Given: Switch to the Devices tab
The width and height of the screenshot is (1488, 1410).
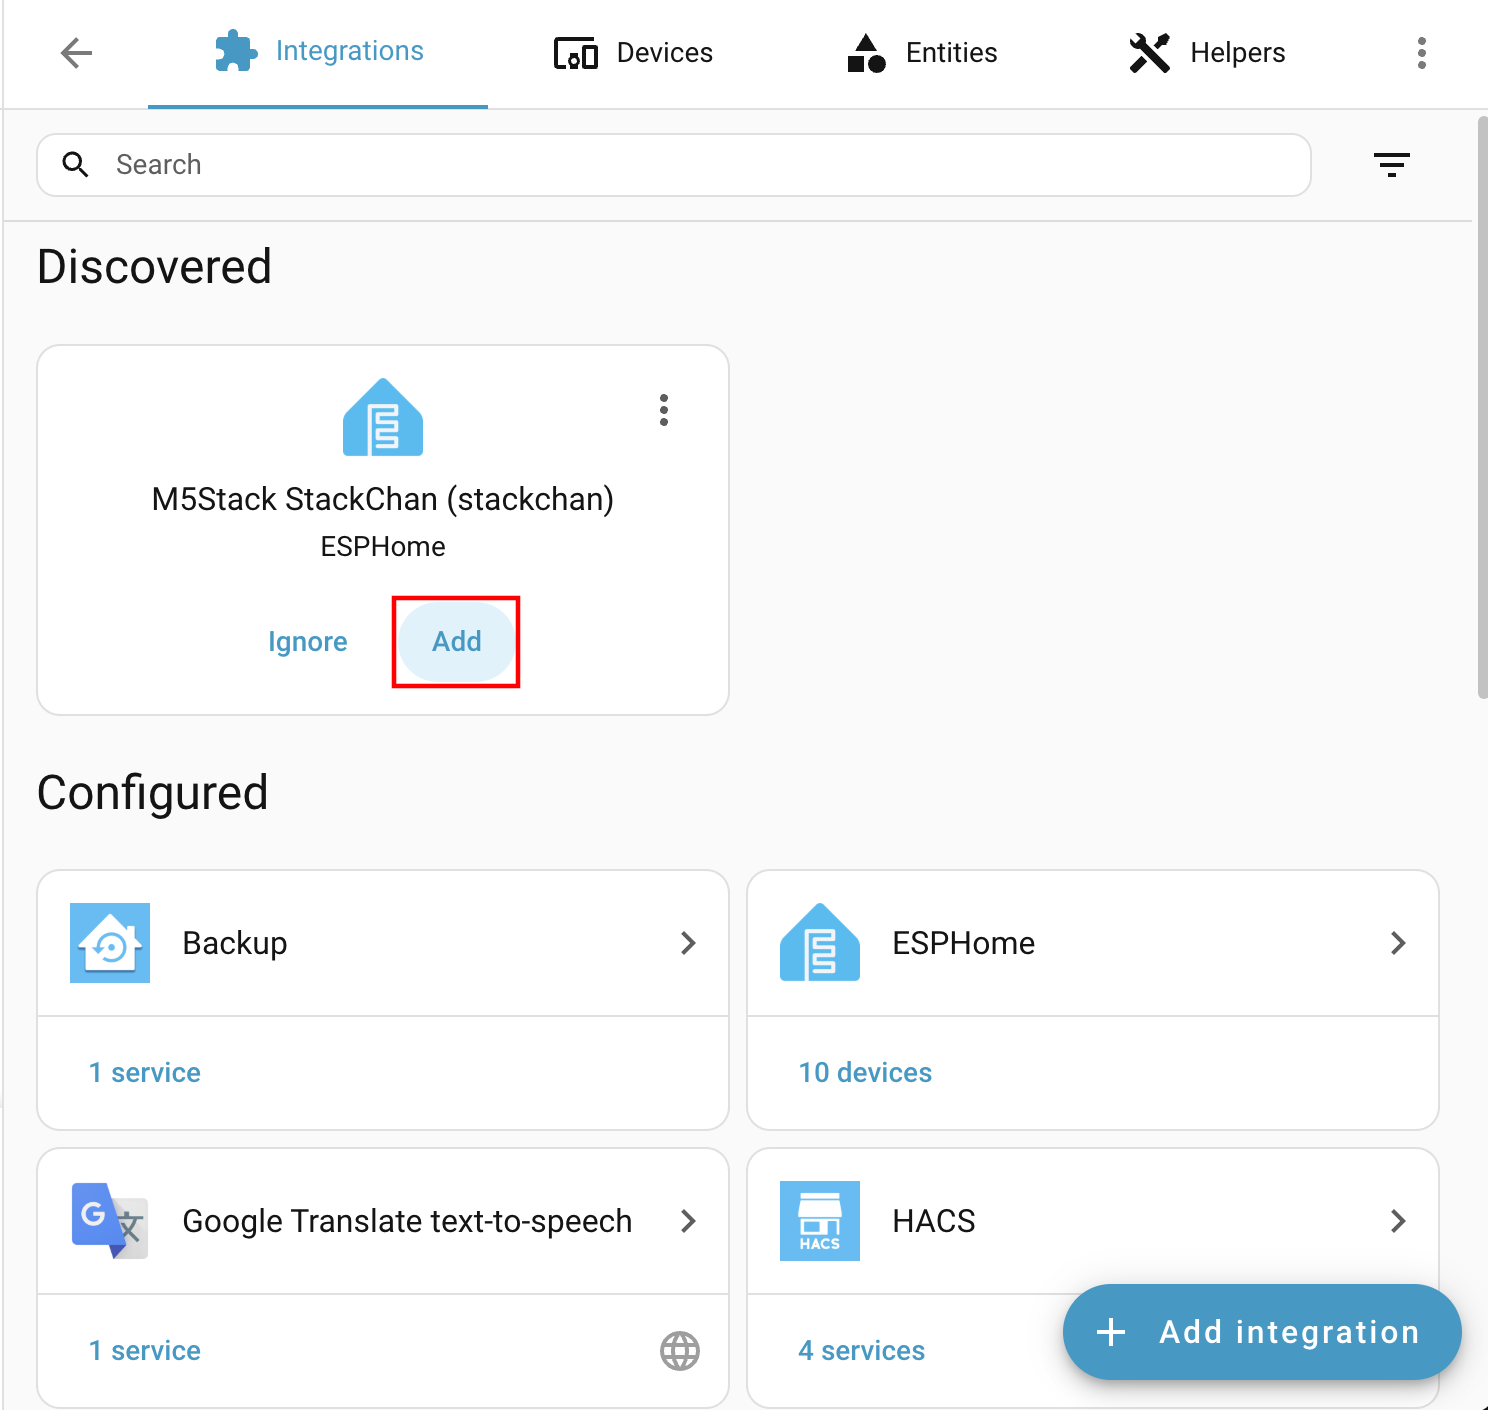Looking at the screenshot, I should tap(634, 53).
